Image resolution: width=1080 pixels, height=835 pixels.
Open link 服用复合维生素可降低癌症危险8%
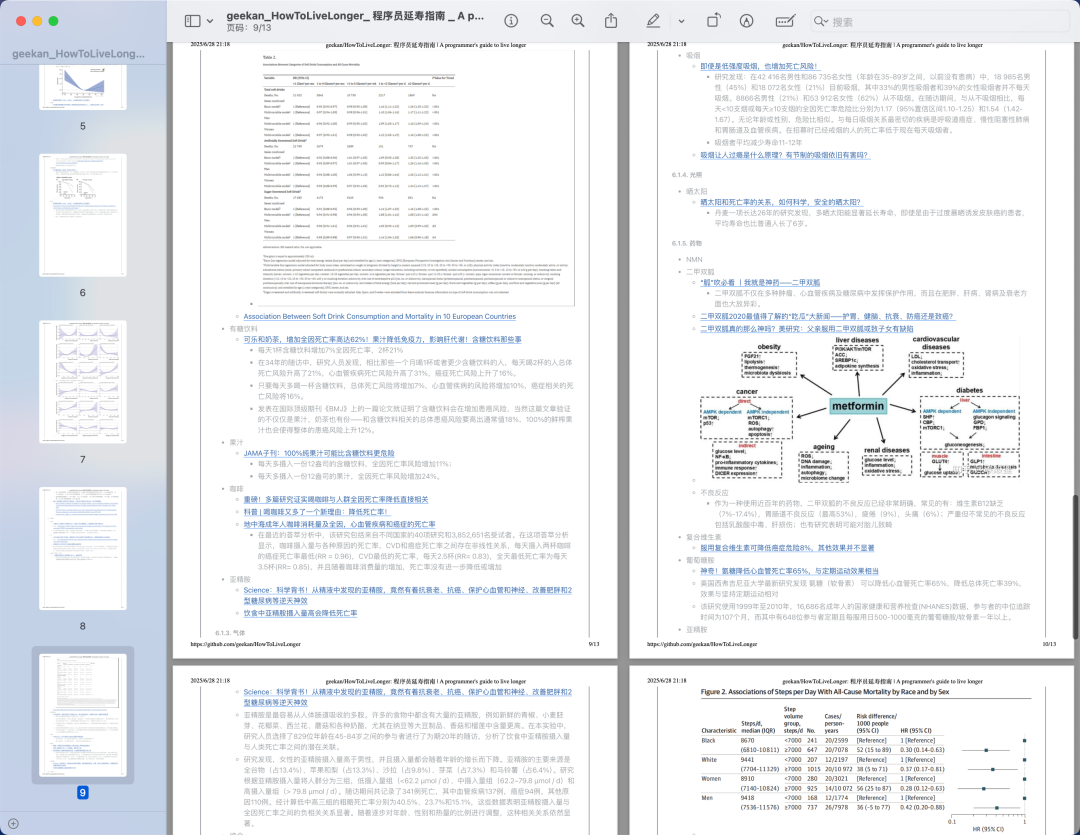click(x=787, y=548)
